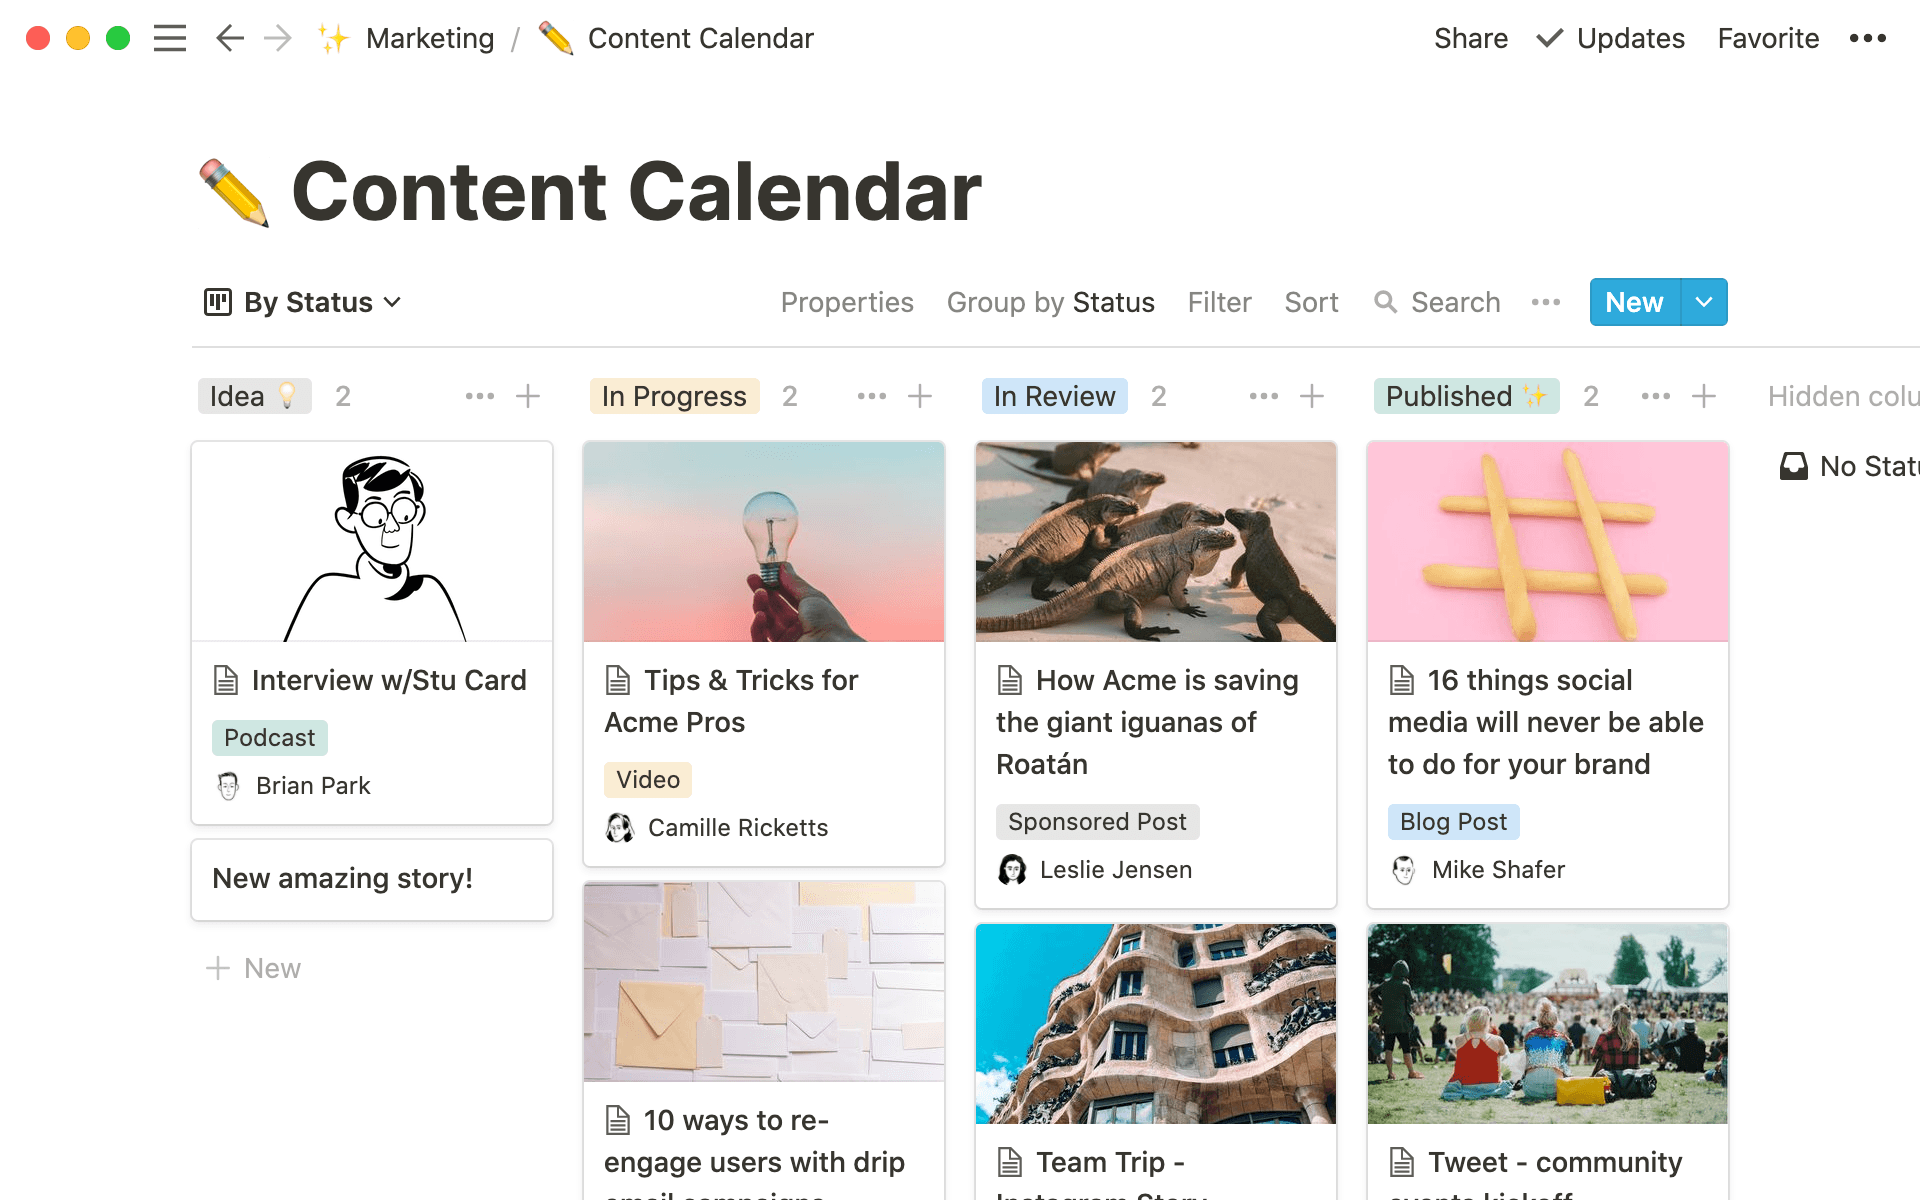Viewport: 1920px width, 1200px height.
Task: Click the back navigation arrow
Action: click(229, 38)
